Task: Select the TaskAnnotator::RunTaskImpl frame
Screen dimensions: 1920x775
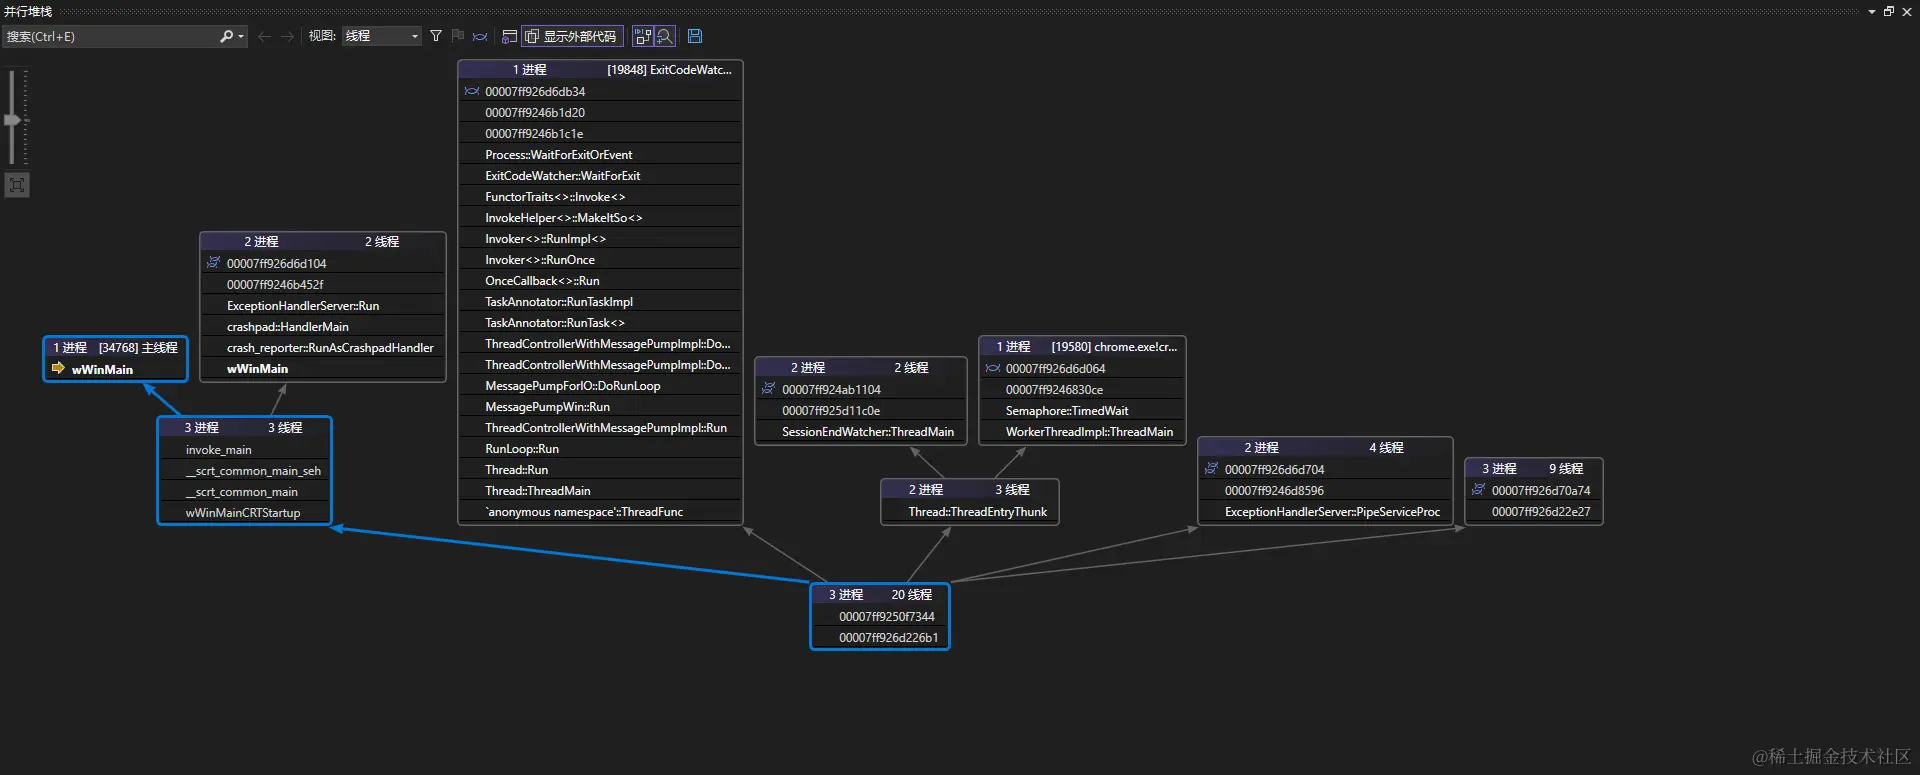Action: click(x=600, y=302)
